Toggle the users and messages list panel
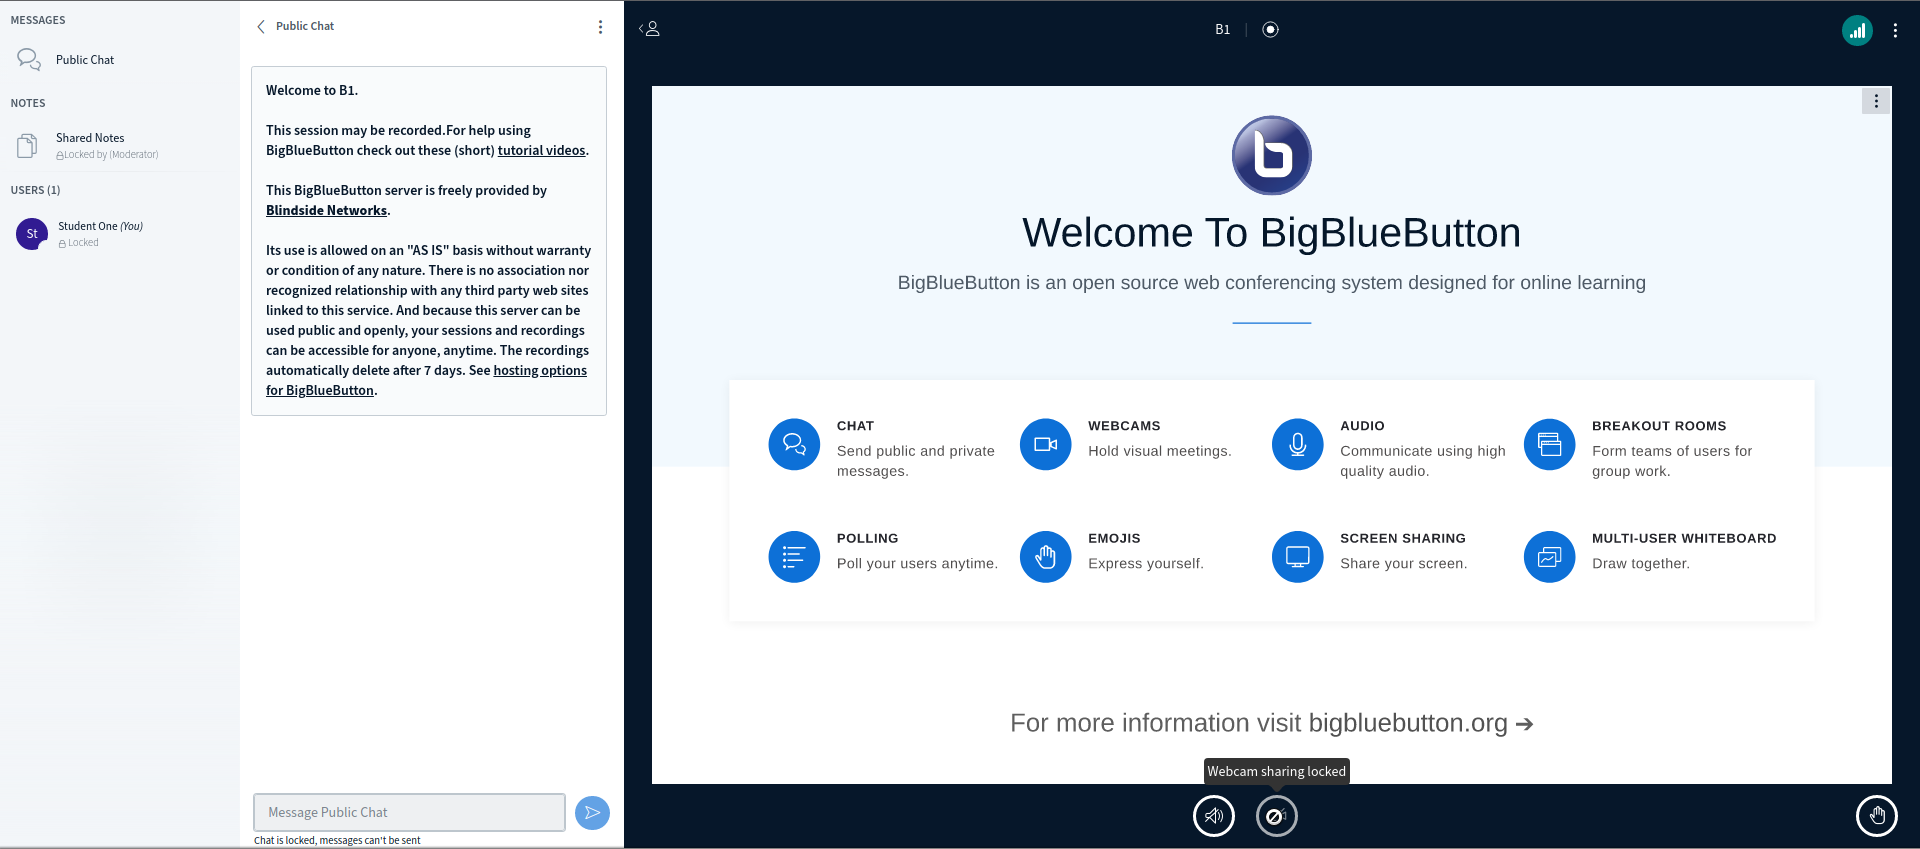Viewport: 1920px width, 849px height. click(650, 29)
